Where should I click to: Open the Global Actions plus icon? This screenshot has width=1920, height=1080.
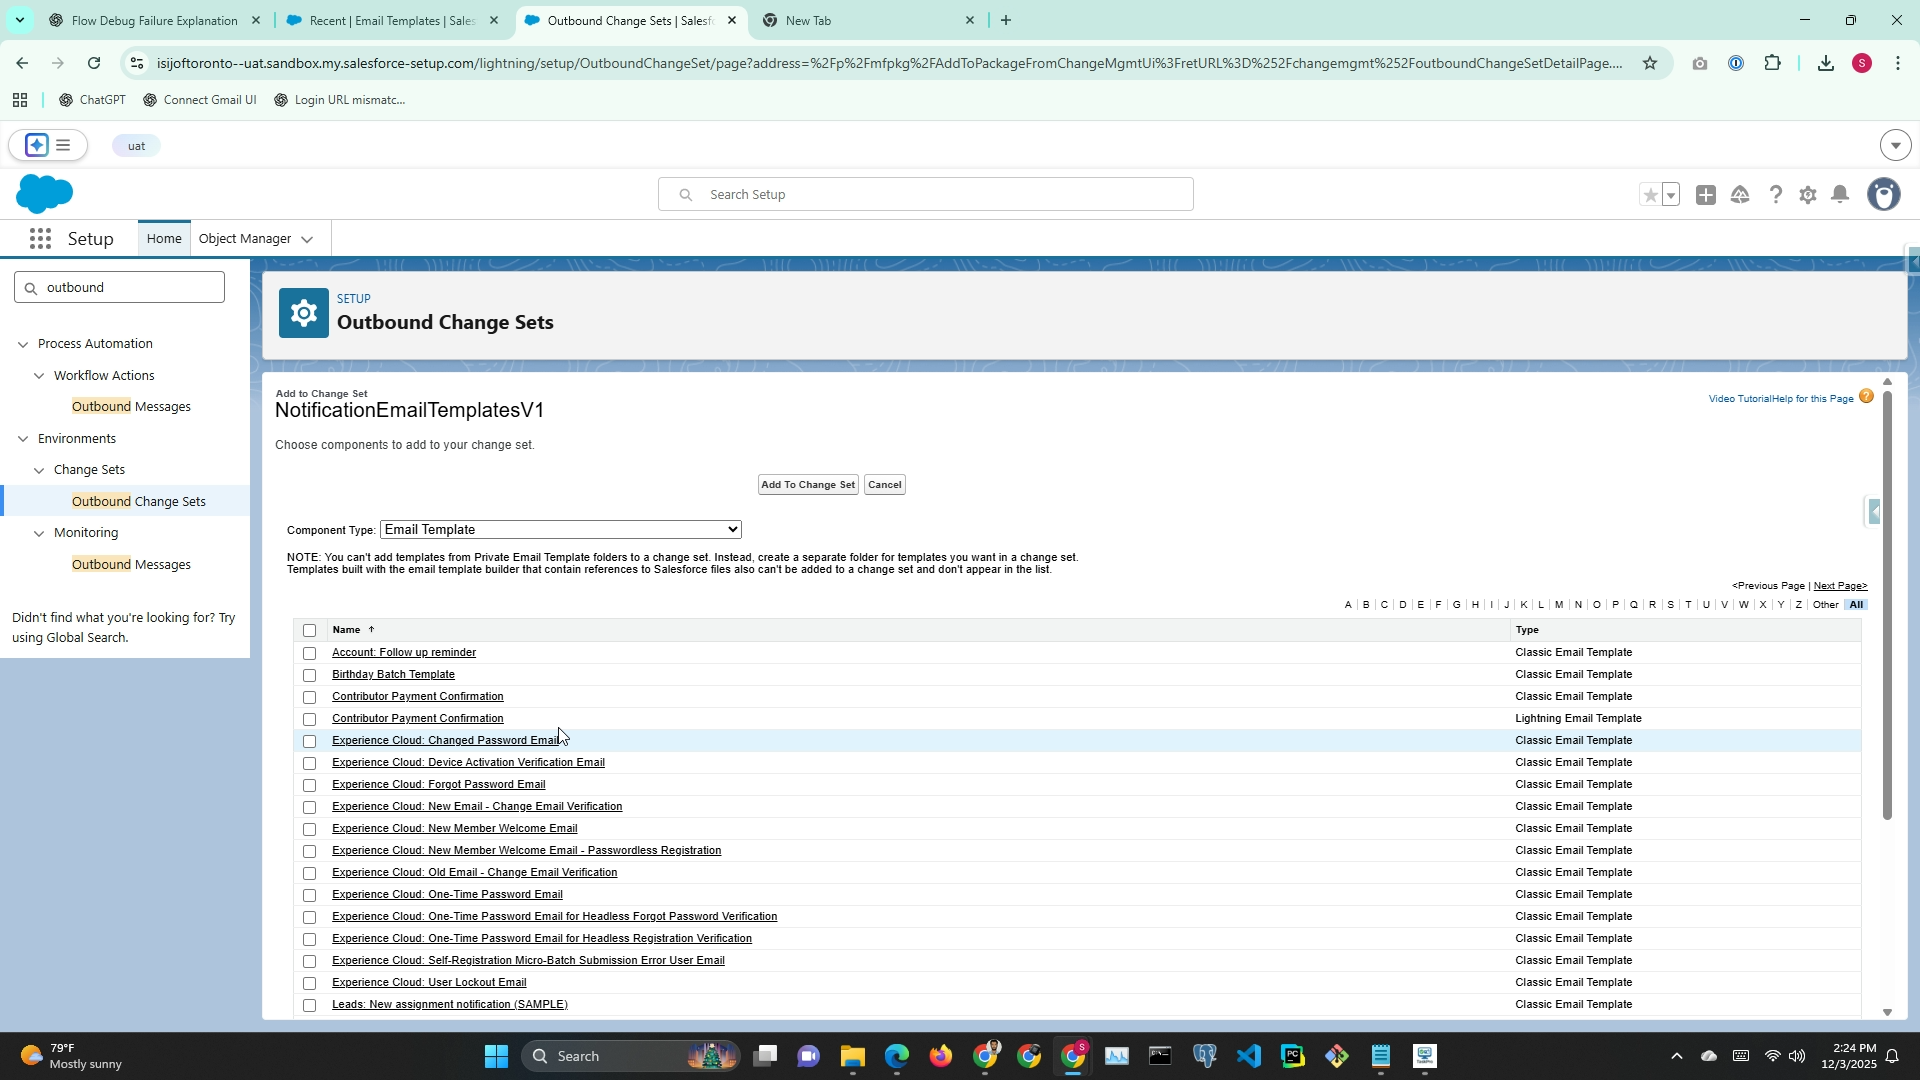[x=1706, y=195]
